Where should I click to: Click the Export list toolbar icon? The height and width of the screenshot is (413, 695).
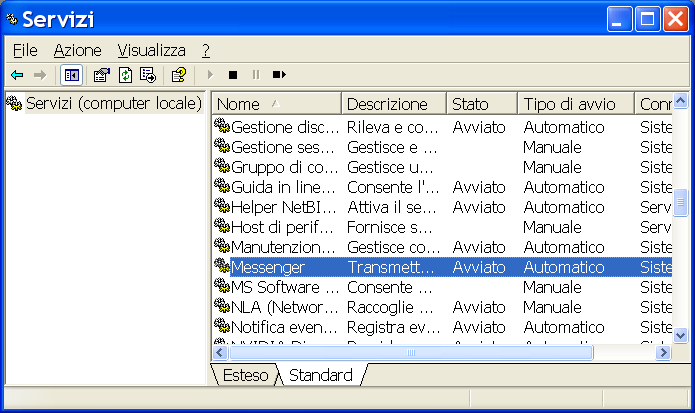(x=148, y=74)
